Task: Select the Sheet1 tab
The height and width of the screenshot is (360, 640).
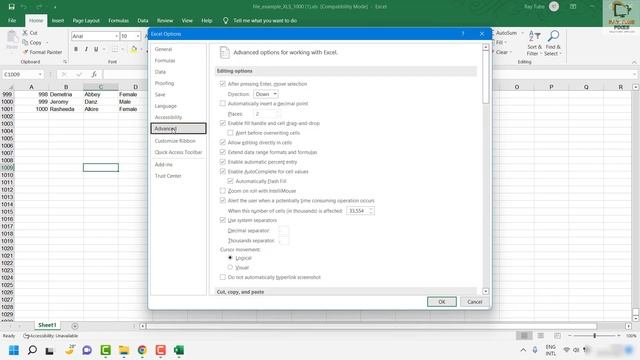Action: click(47, 325)
